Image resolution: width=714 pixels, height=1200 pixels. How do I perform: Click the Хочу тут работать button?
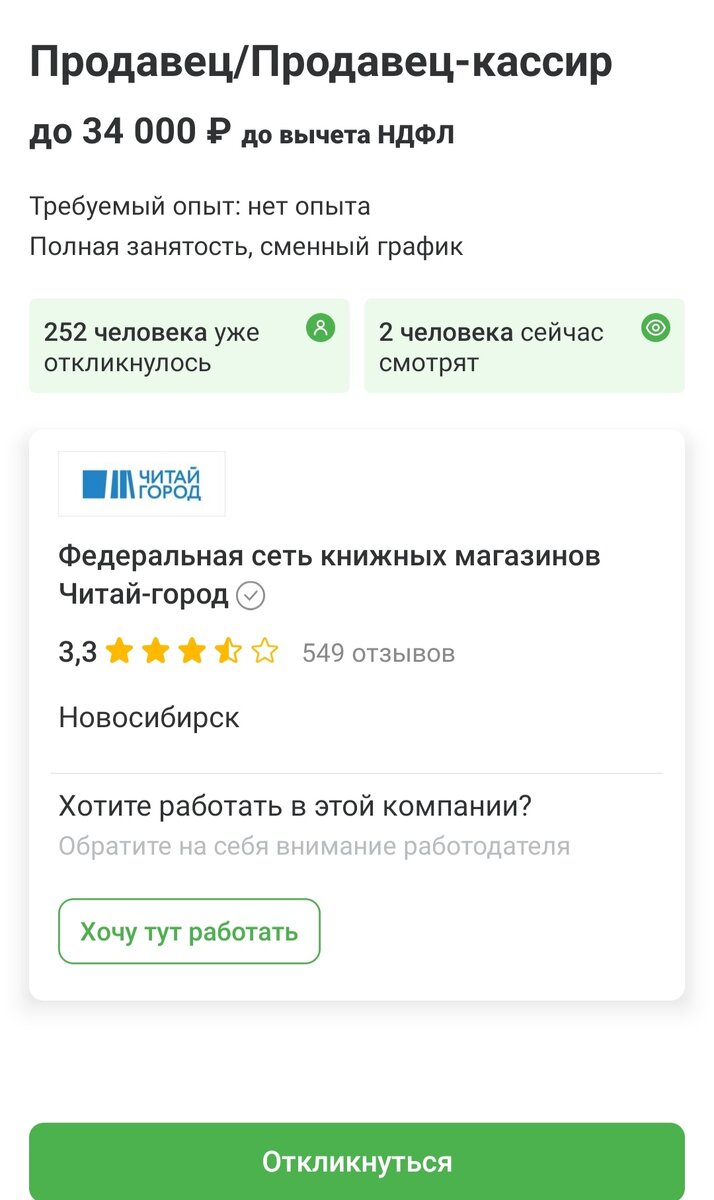(189, 931)
